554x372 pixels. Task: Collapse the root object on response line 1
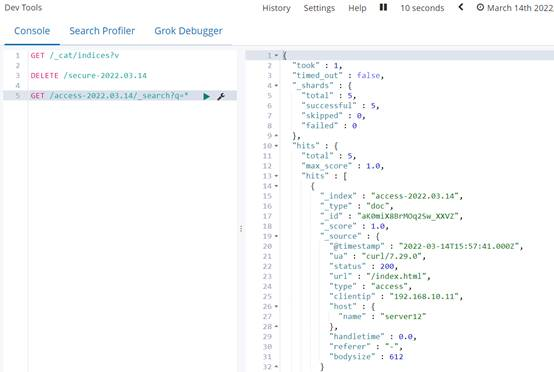click(x=276, y=55)
